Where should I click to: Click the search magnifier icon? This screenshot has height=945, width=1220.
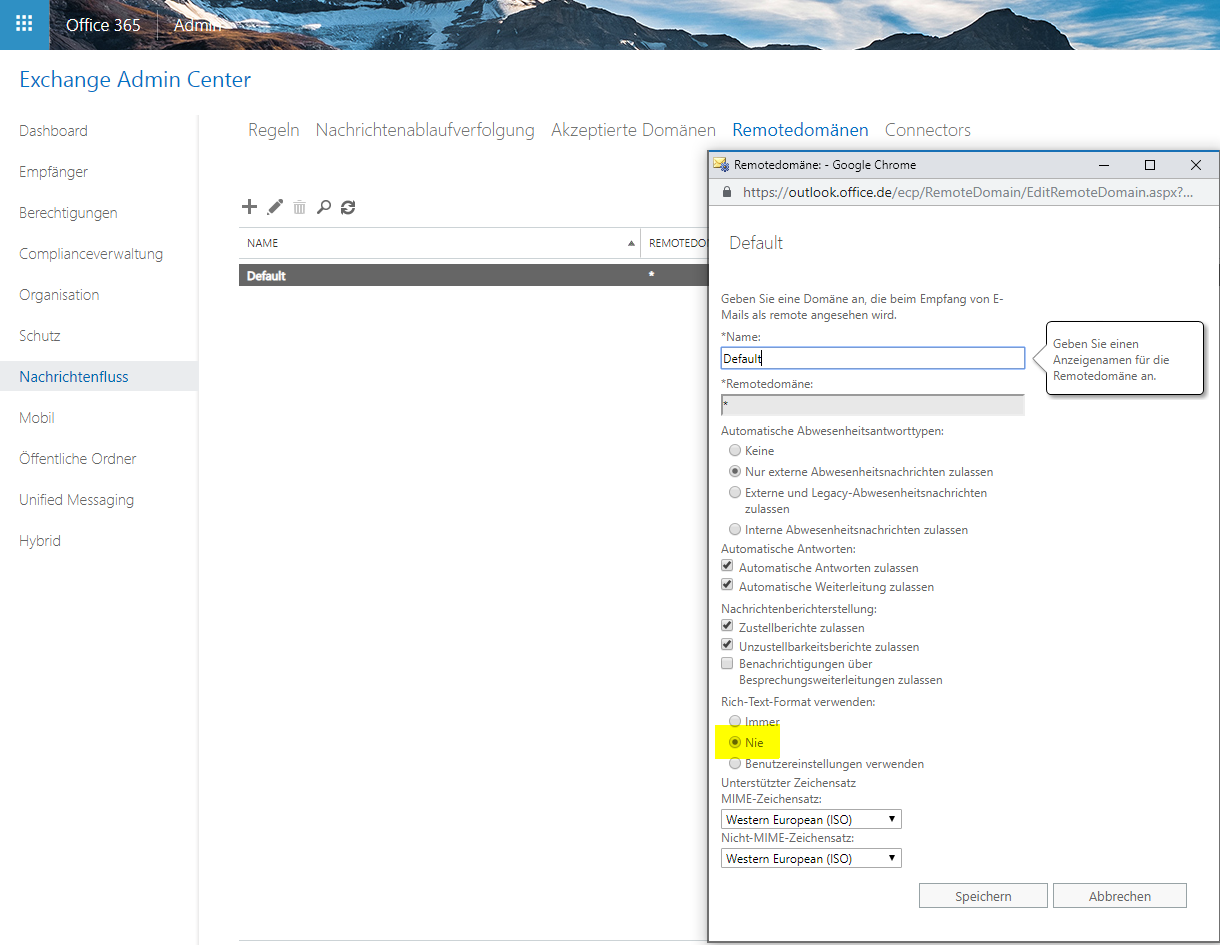click(x=323, y=207)
